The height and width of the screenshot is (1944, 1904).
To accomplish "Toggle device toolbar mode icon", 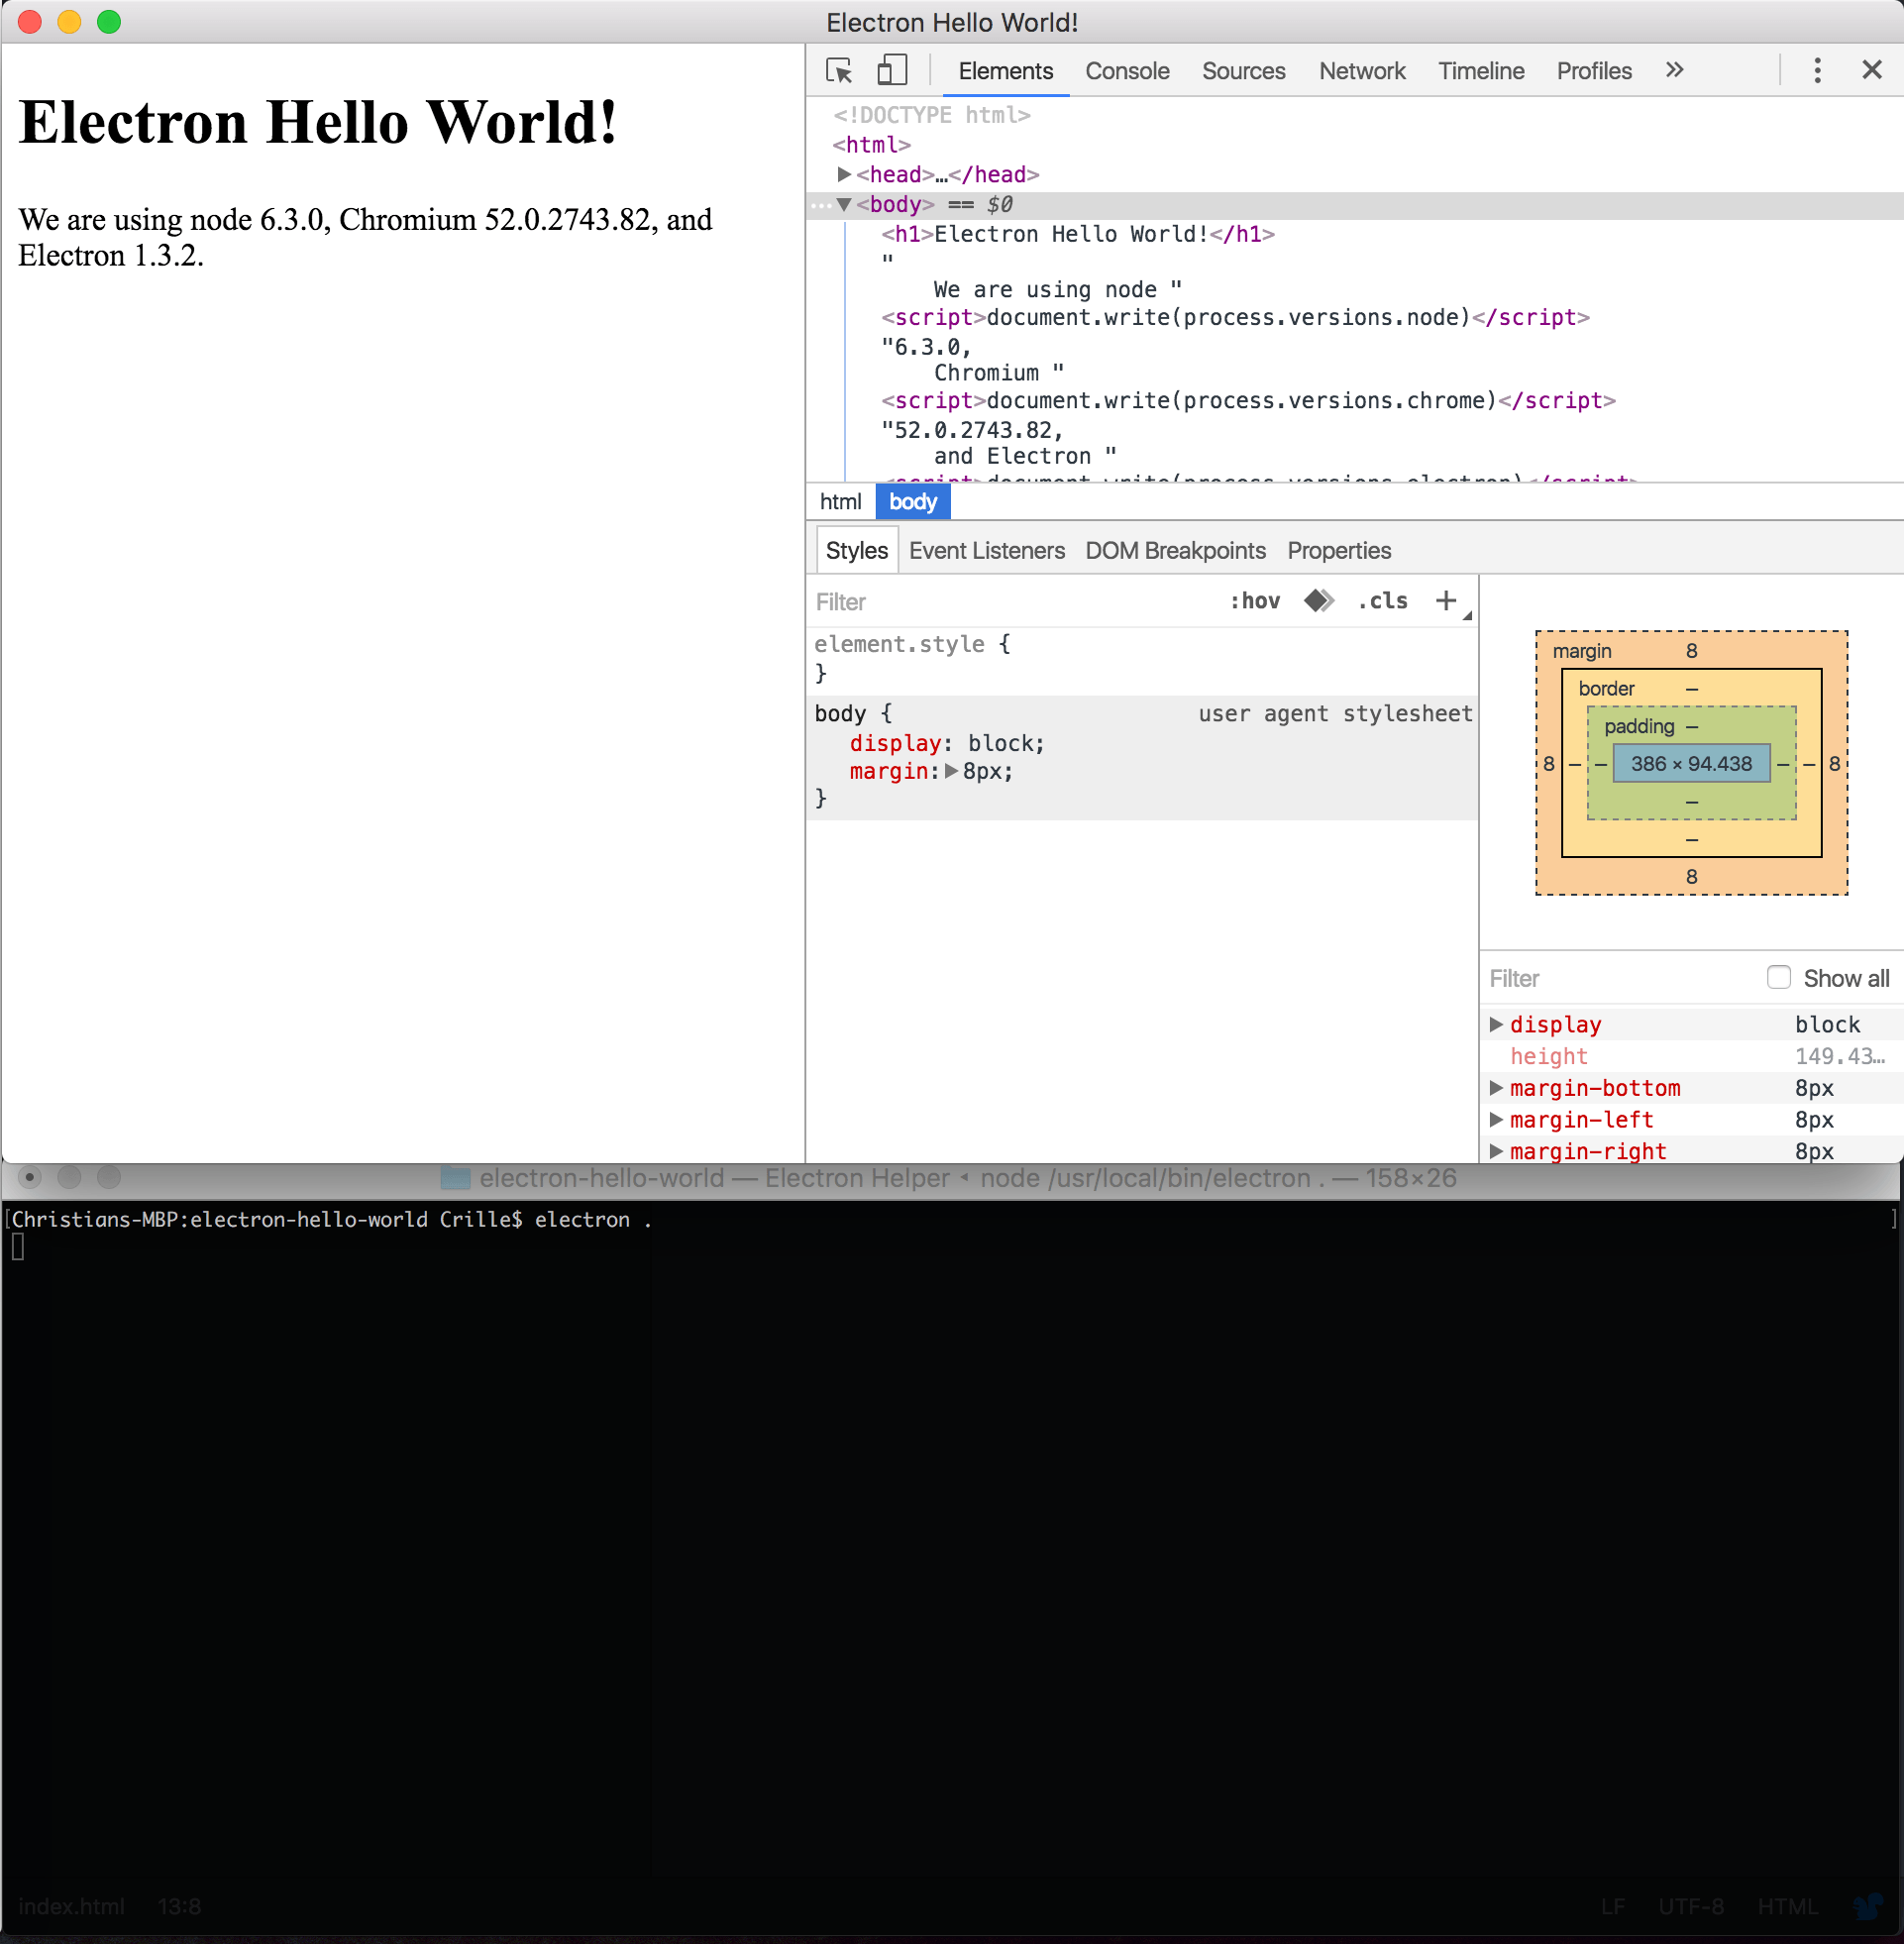I will coord(891,70).
